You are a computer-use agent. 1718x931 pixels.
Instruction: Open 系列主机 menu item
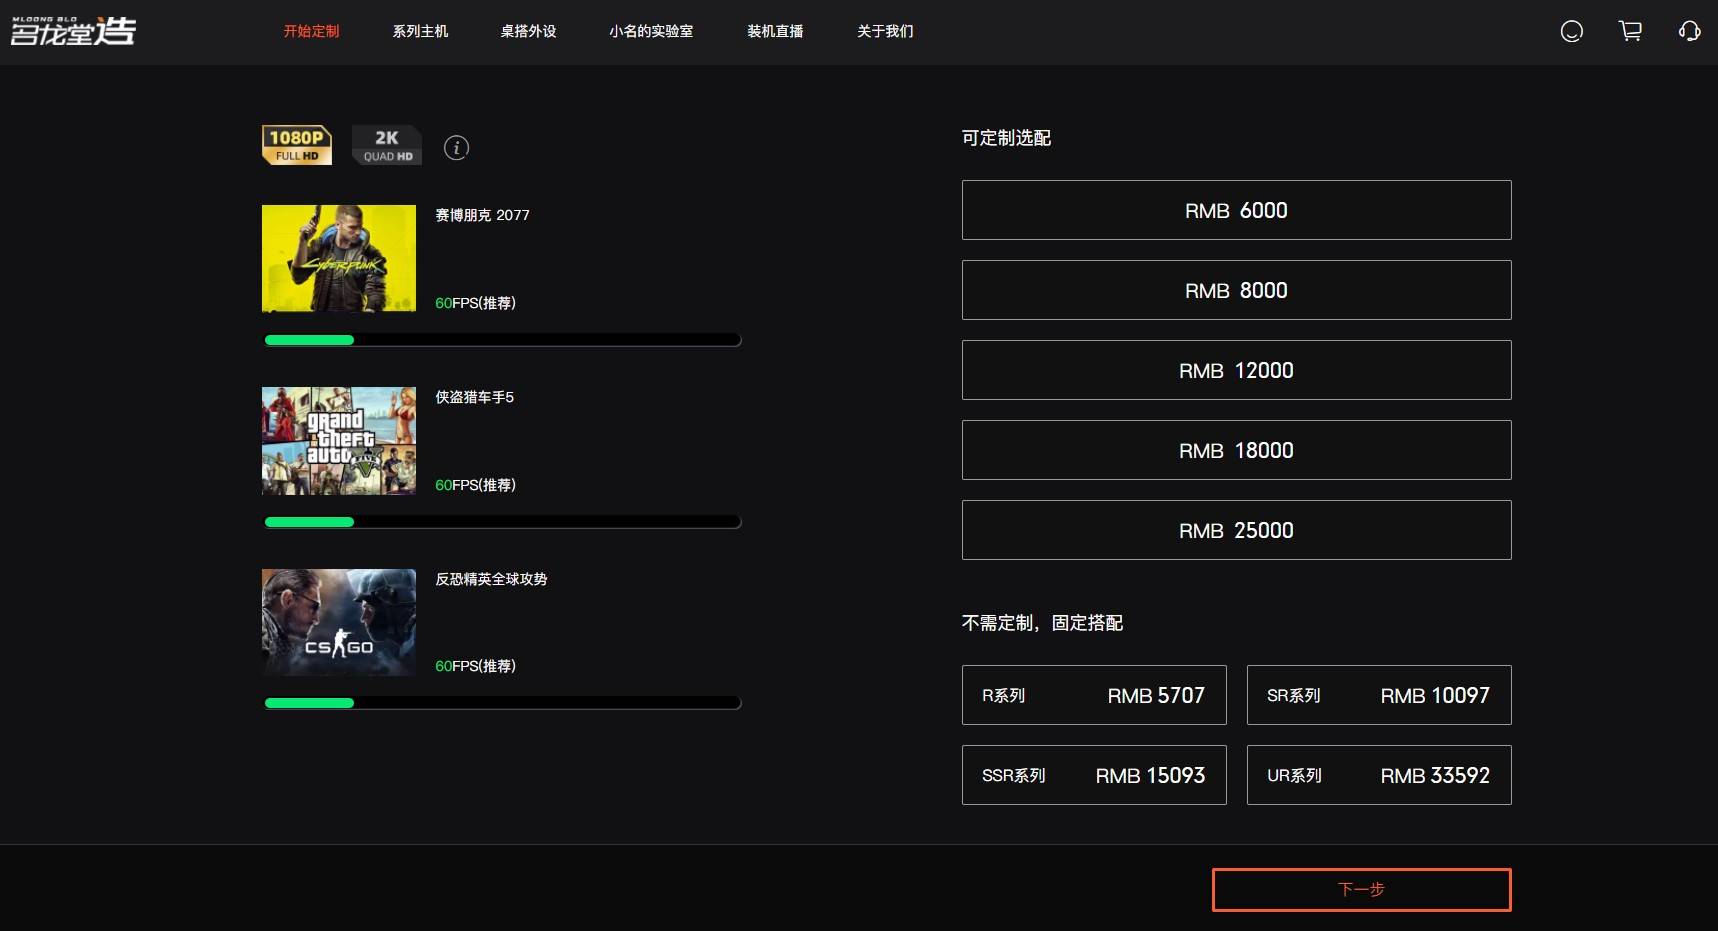(420, 31)
